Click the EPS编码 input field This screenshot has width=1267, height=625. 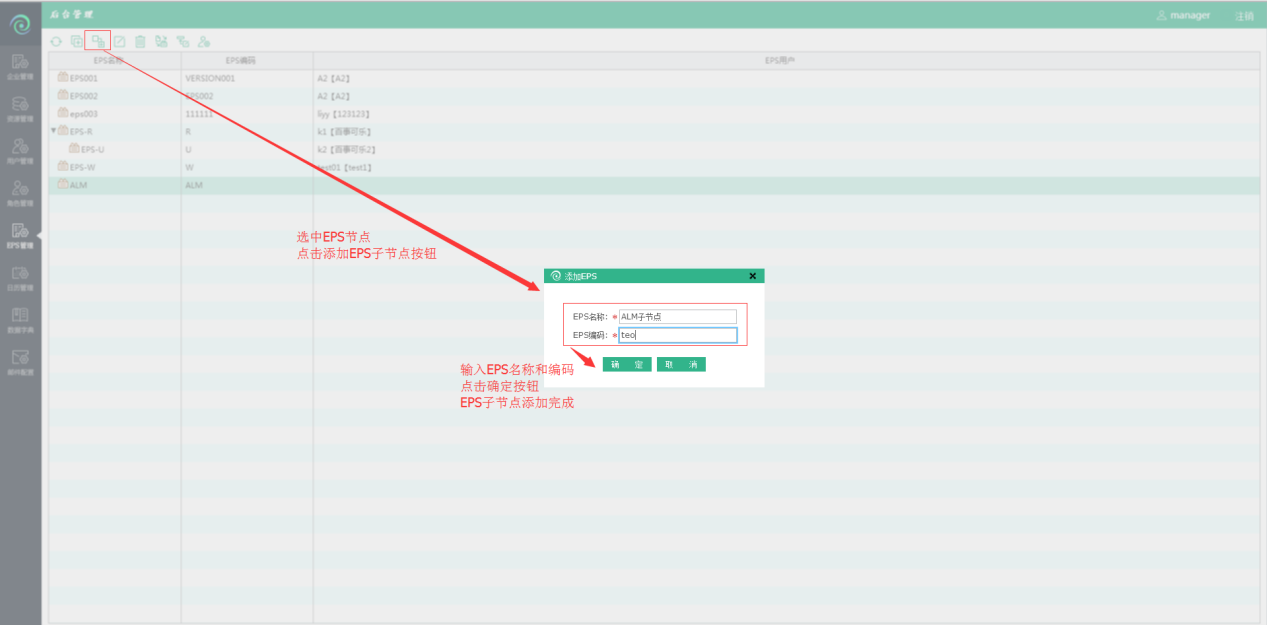point(677,336)
